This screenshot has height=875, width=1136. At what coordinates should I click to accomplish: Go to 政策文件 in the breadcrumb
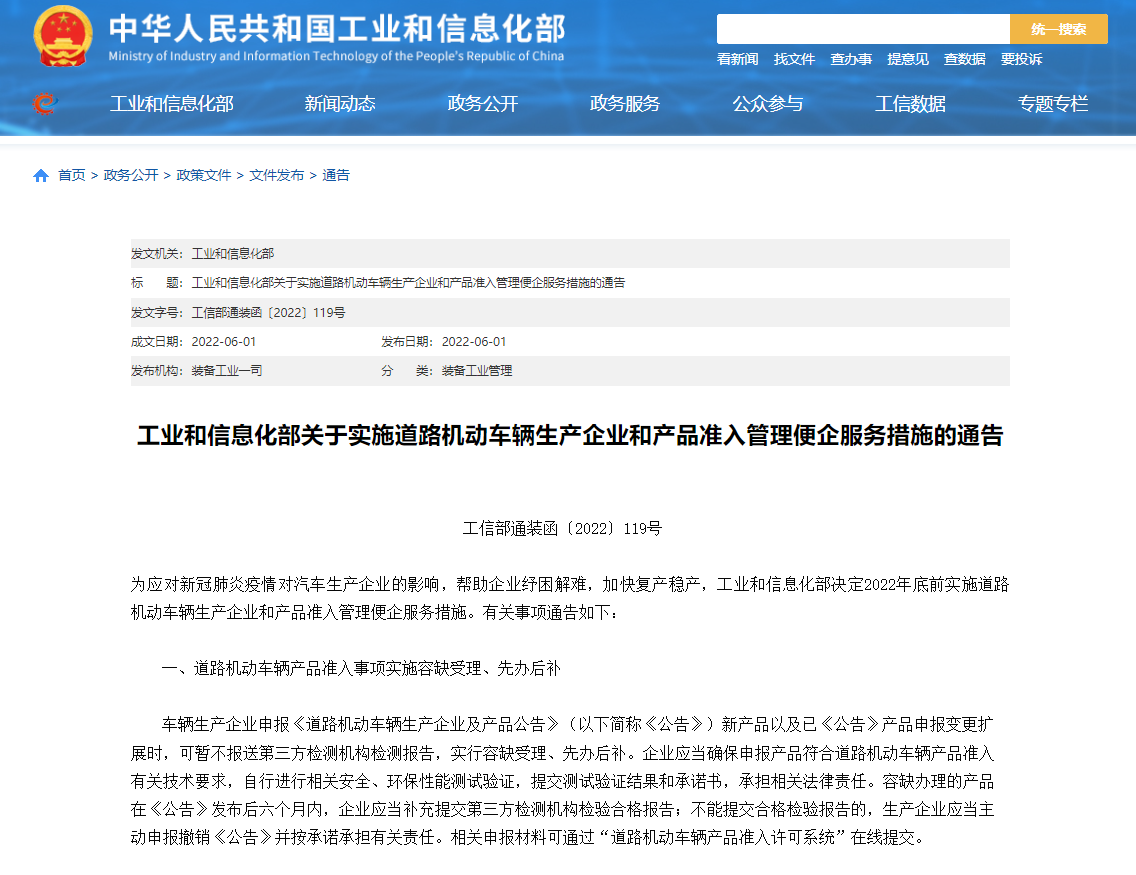tap(204, 175)
